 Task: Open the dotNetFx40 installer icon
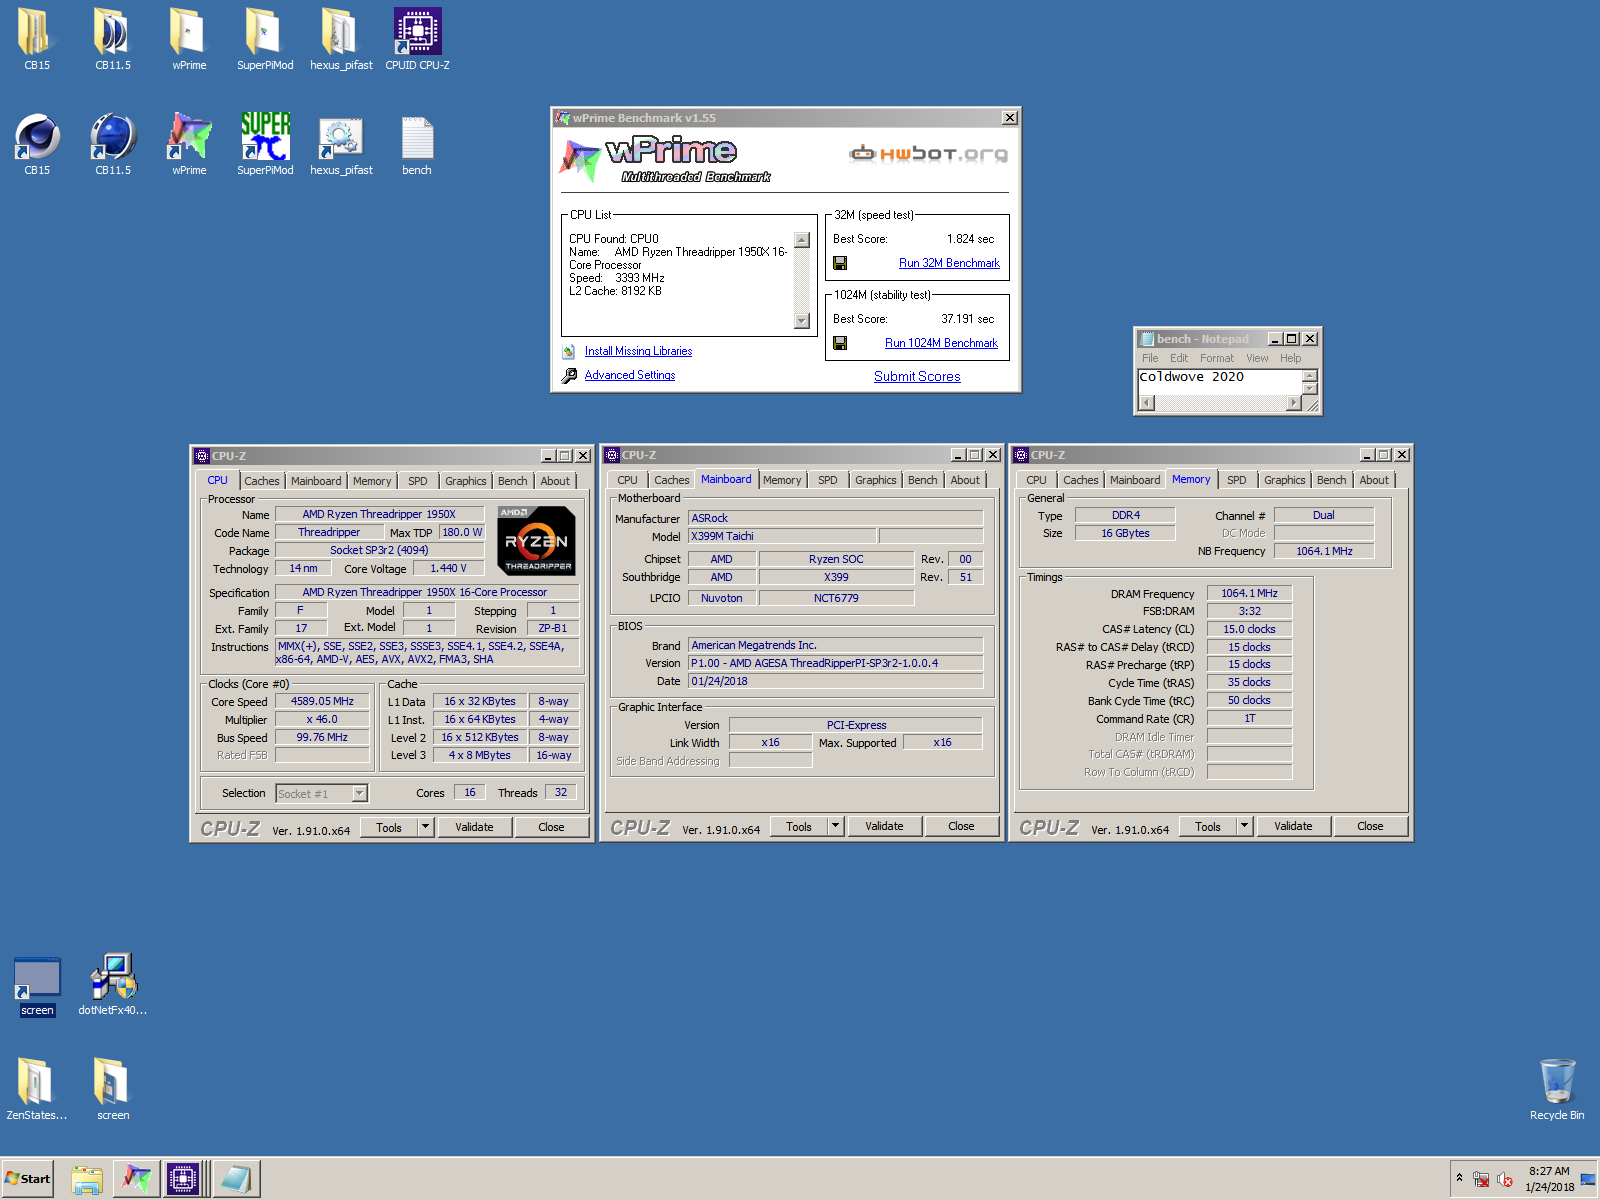click(x=113, y=985)
